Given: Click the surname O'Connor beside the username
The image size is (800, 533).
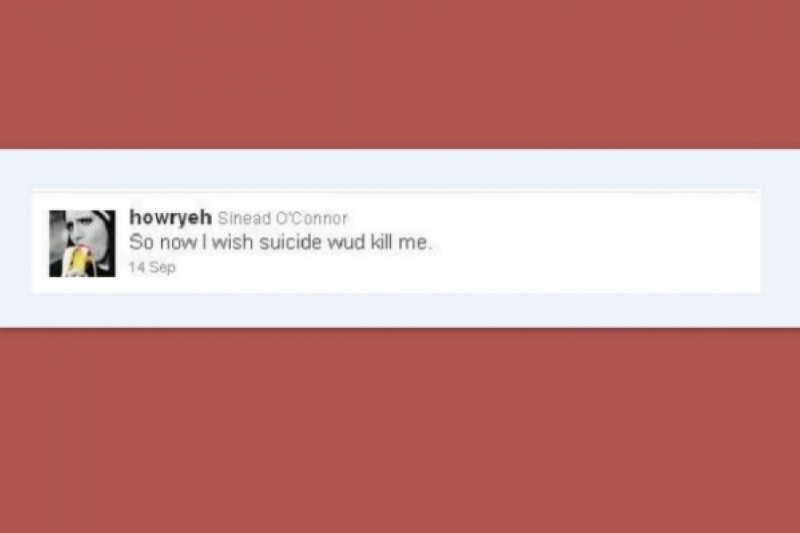Looking at the screenshot, I should [312, 218].
